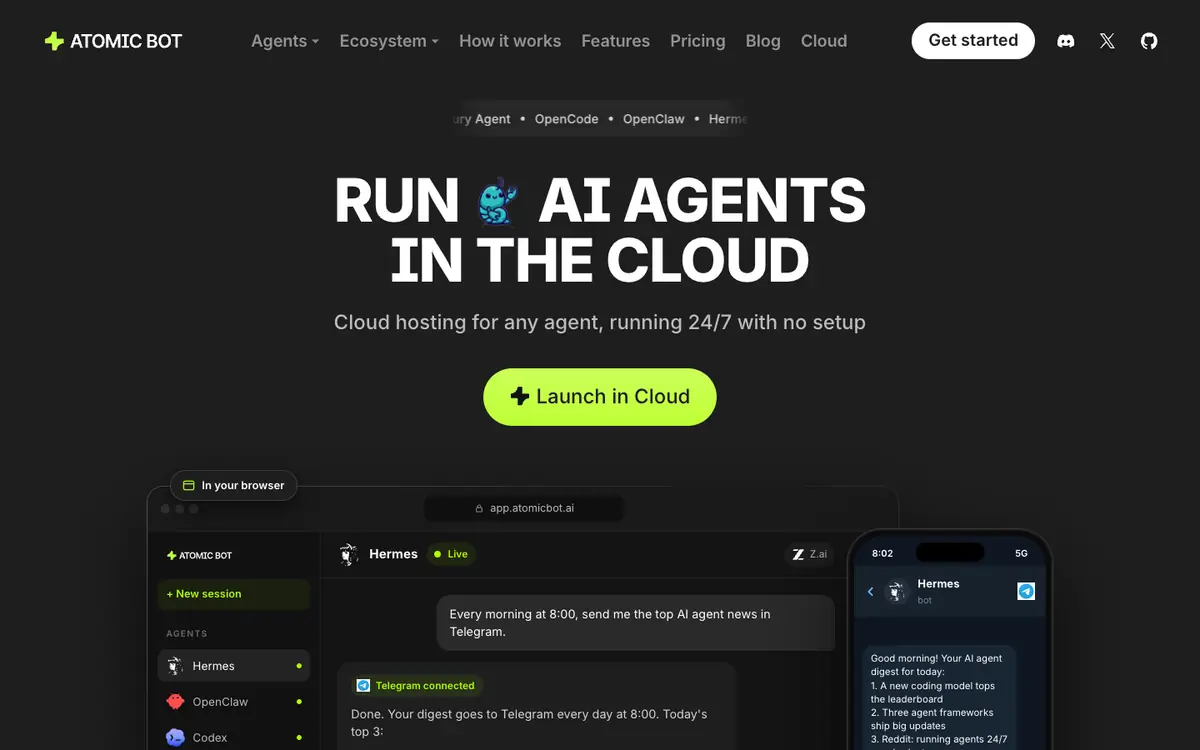
Task: Open the How it works page
Action: click(x=510, y=41)
